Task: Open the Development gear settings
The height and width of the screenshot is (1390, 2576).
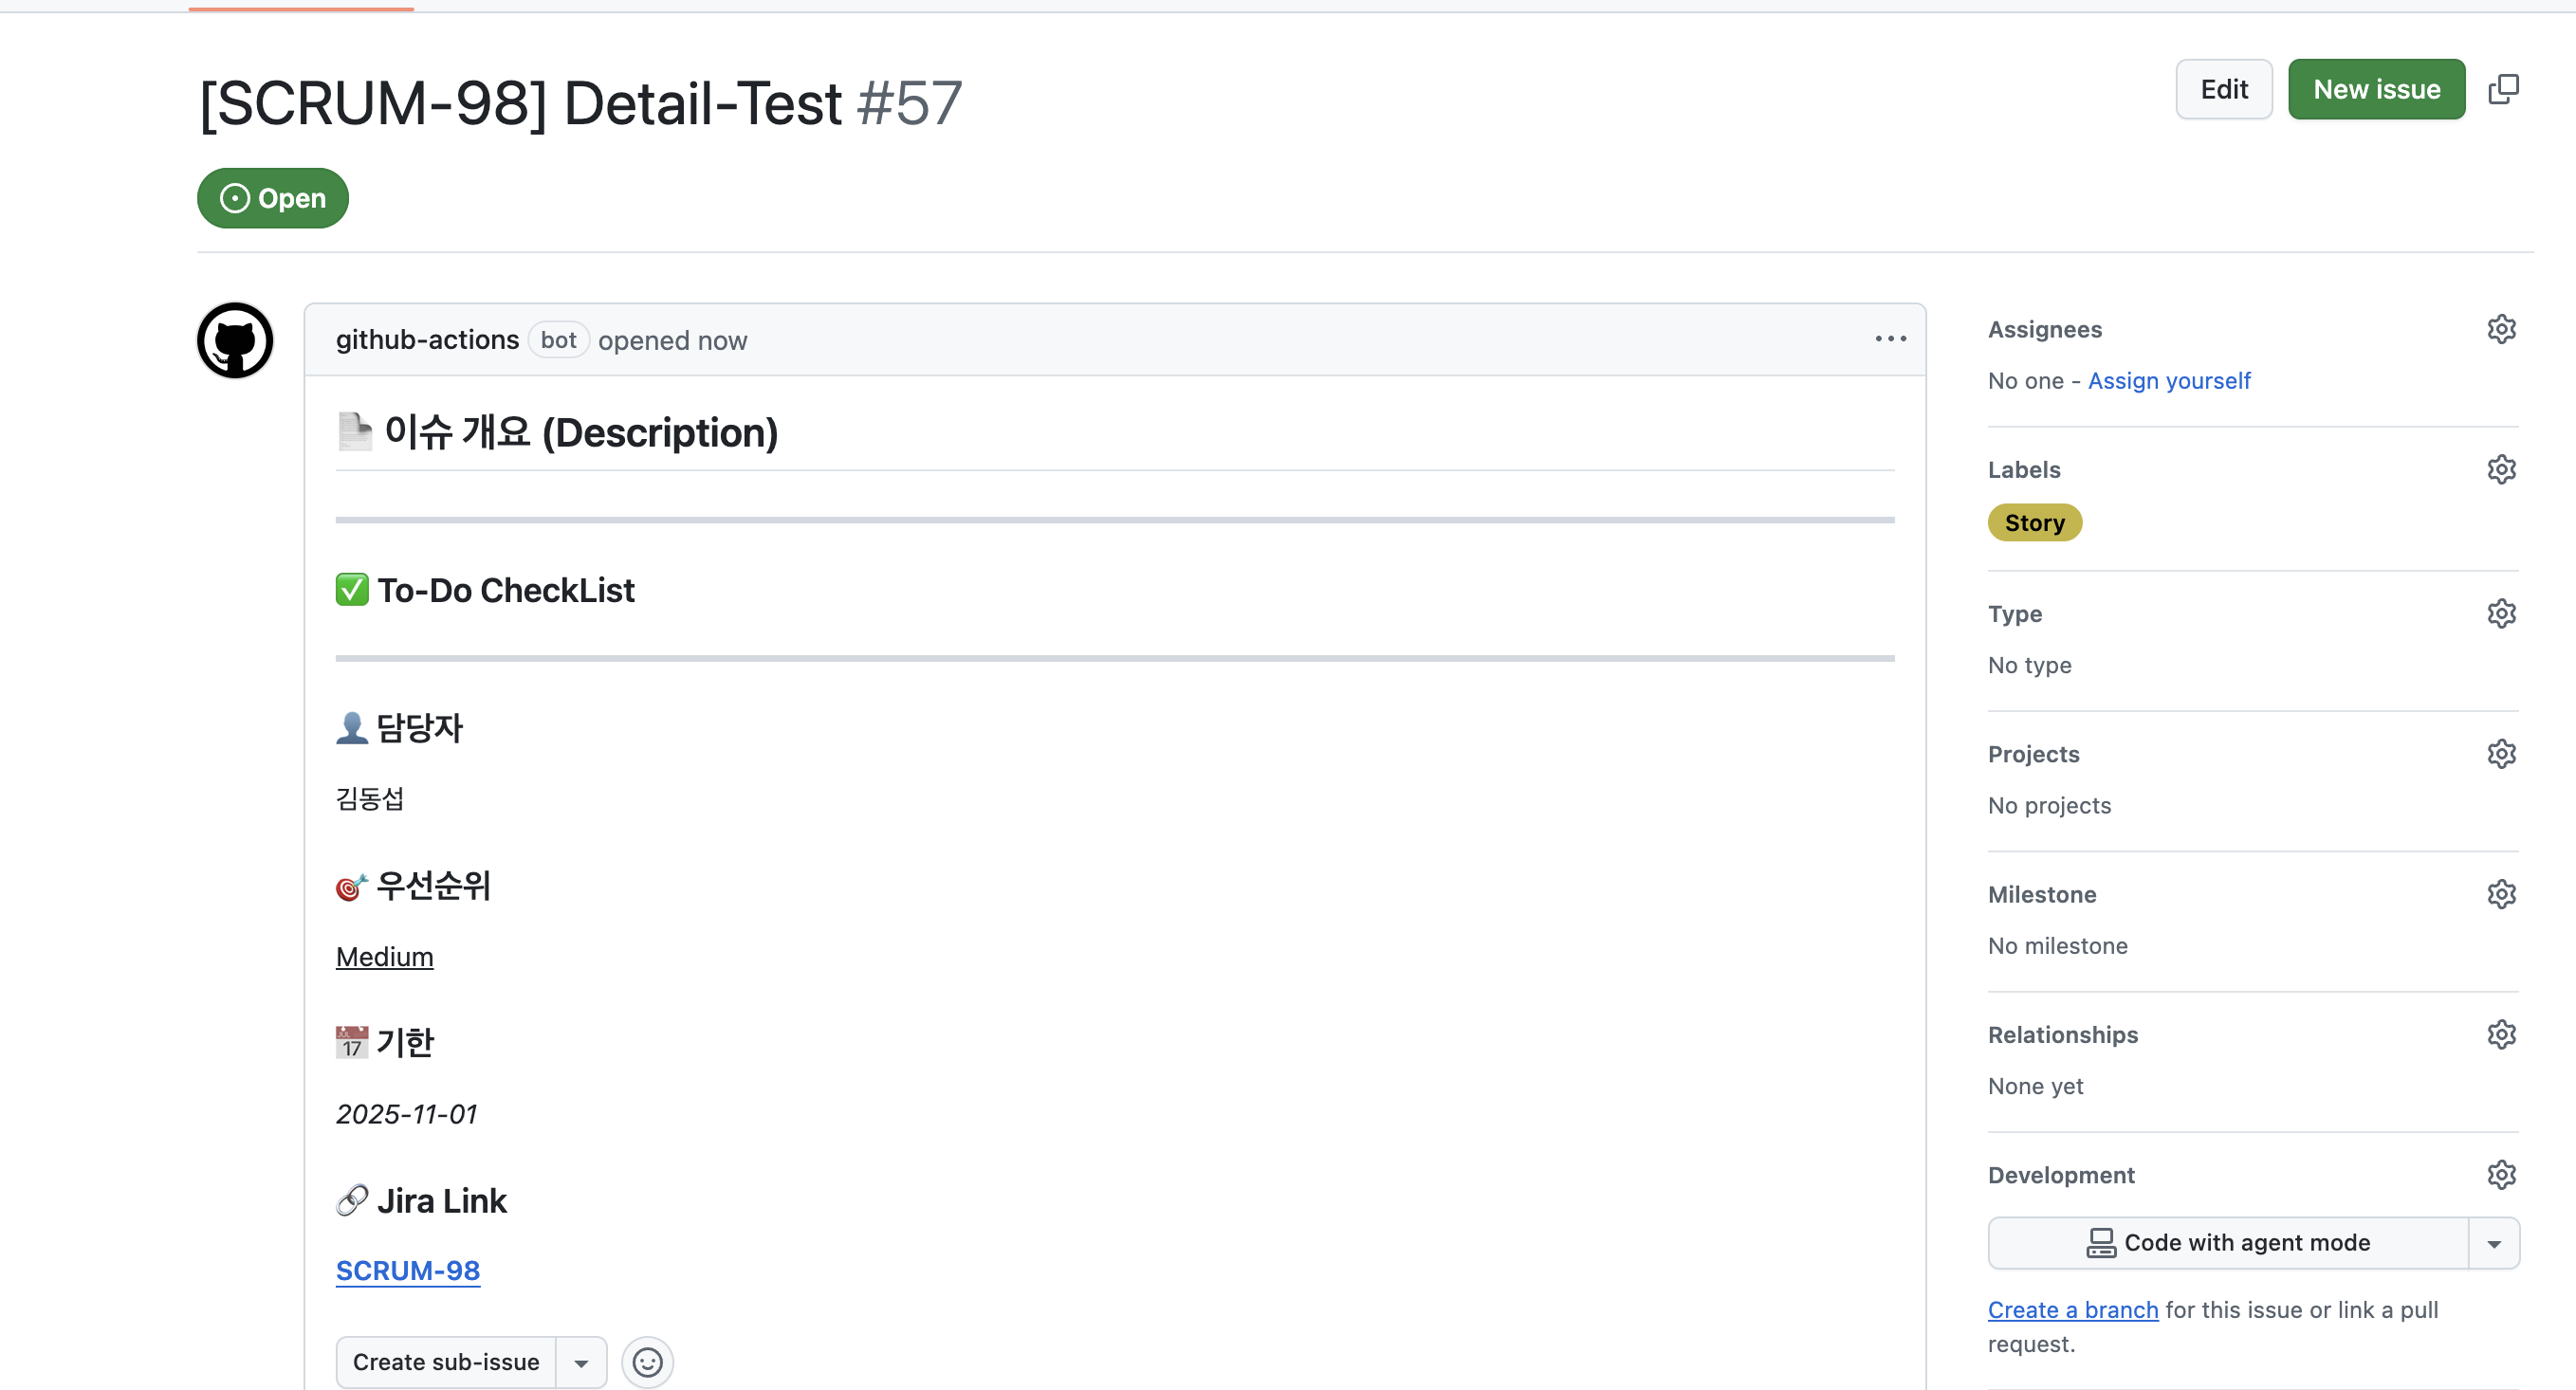Action: pos(2501,1174)
